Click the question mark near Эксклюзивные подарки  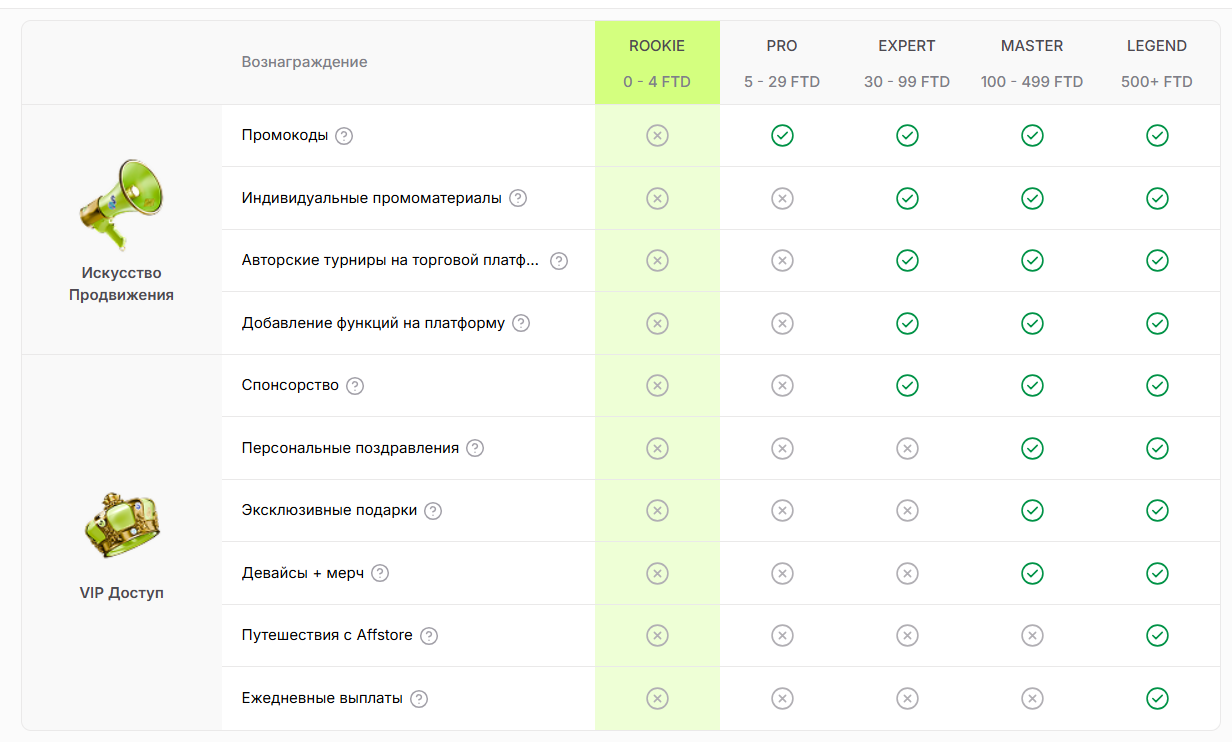coord(433,511)
